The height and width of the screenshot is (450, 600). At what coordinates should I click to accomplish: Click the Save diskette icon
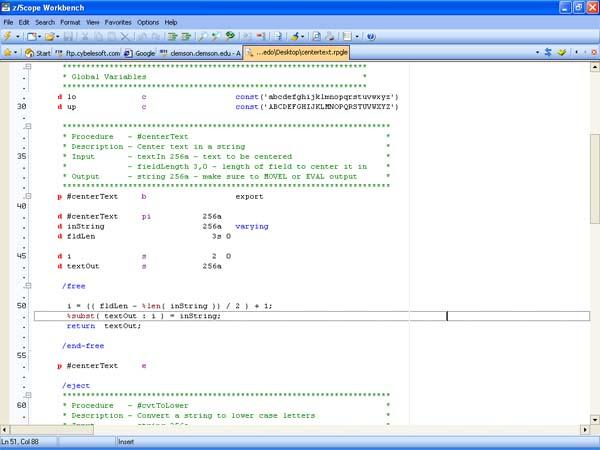tap(68, 36)
